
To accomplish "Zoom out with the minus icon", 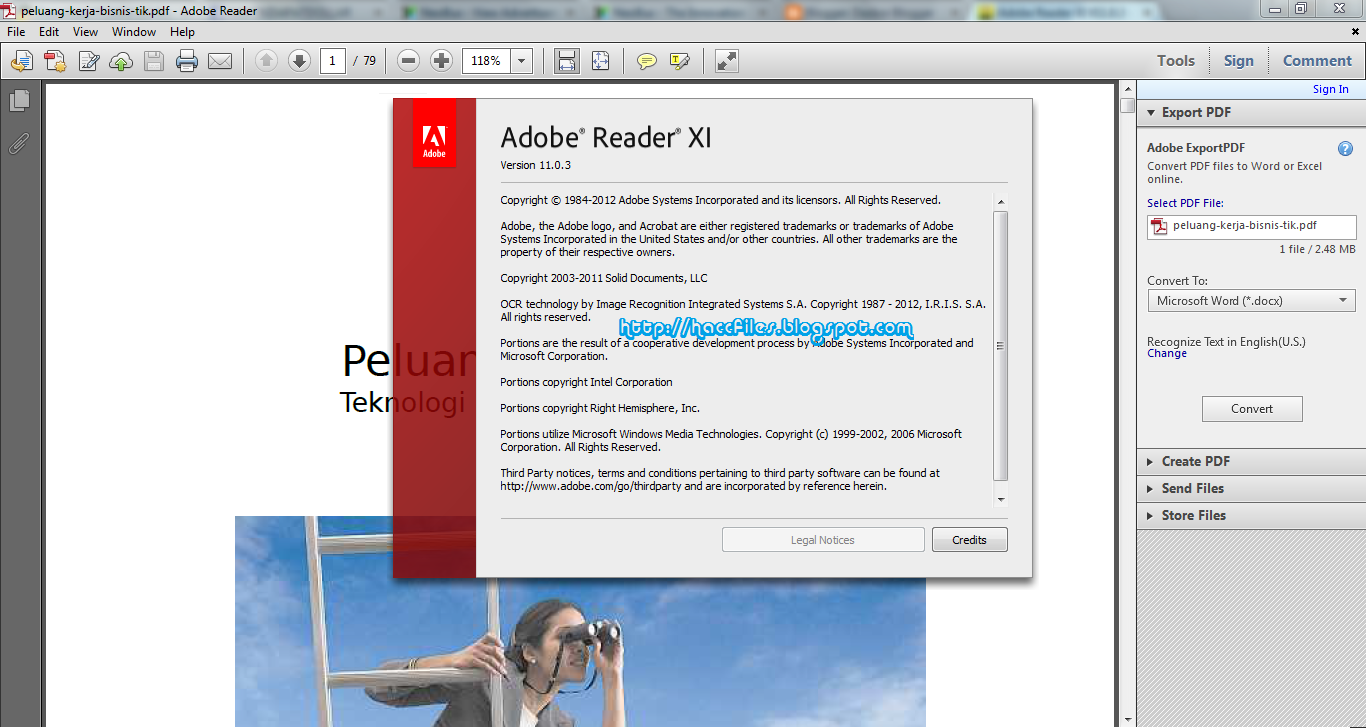I will [408, 61].
